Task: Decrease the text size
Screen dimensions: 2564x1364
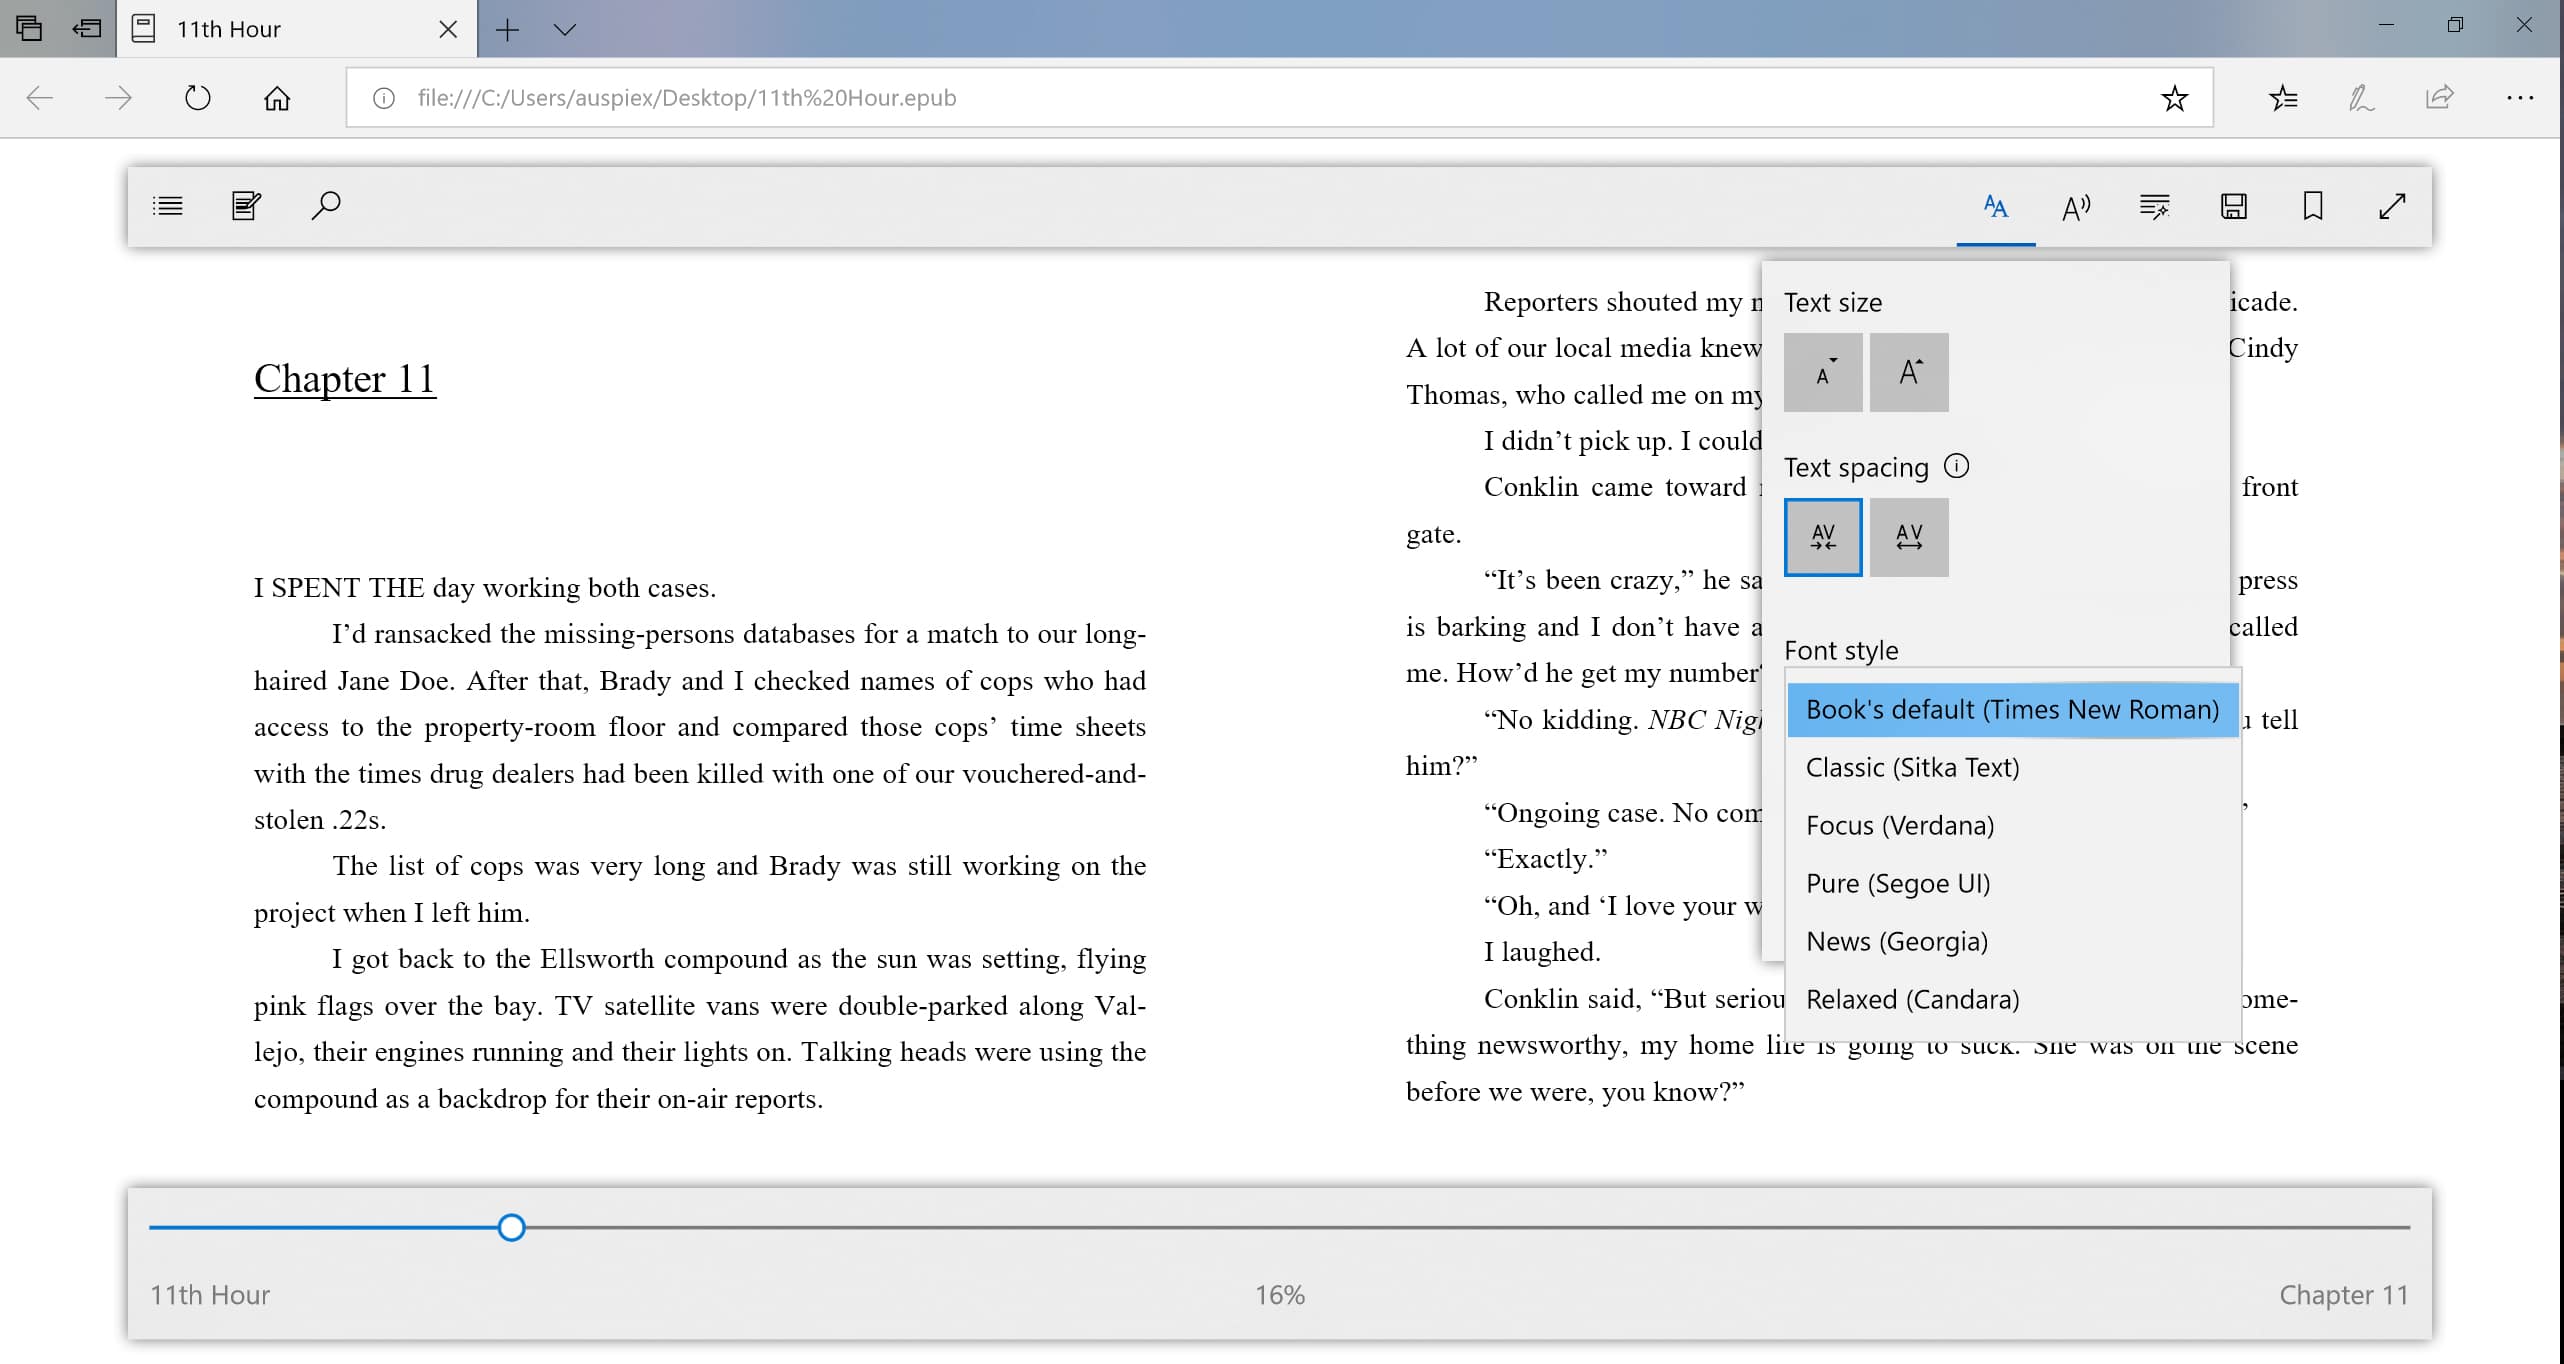Action: [1823, 372]
